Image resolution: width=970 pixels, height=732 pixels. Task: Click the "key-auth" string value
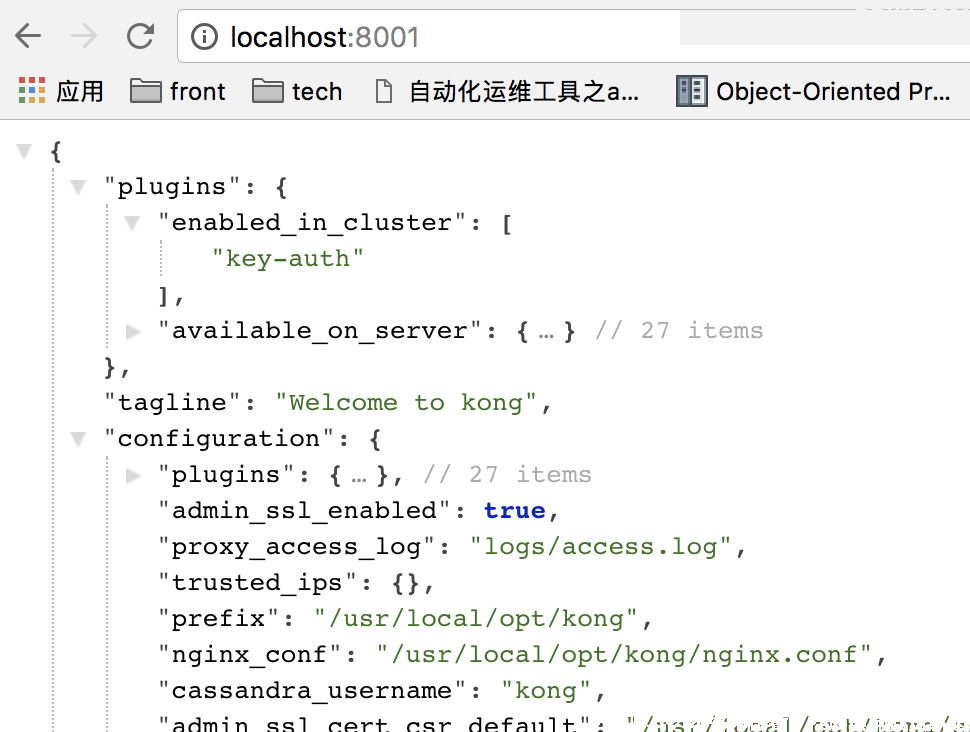coord(288,258)
